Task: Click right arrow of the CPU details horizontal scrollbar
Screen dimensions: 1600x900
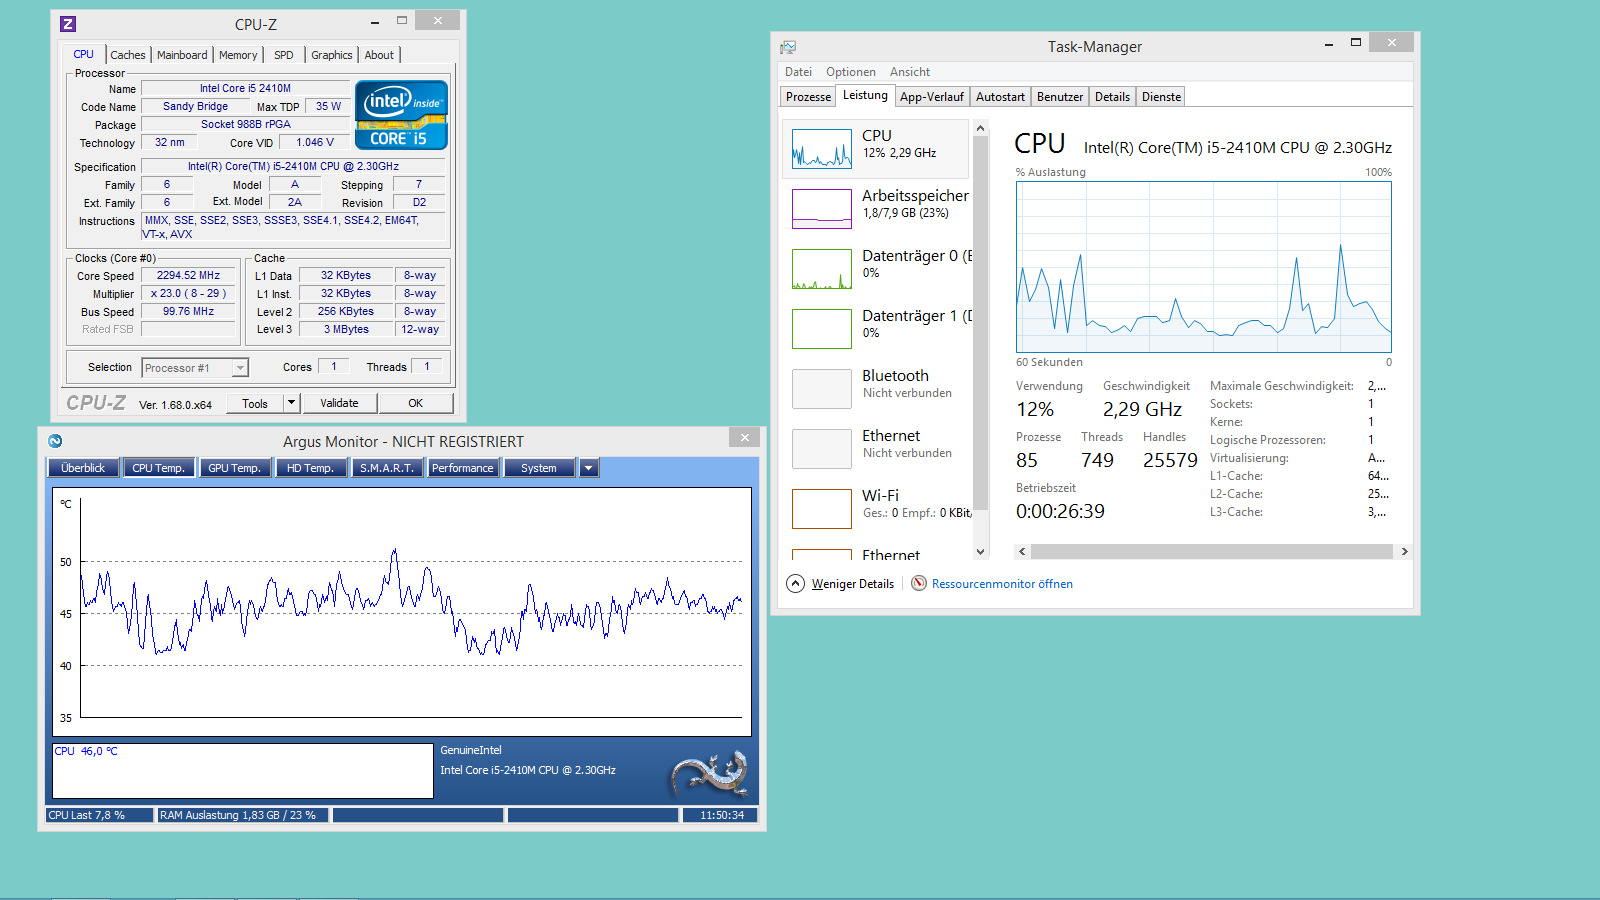Action: (1404, 552)
